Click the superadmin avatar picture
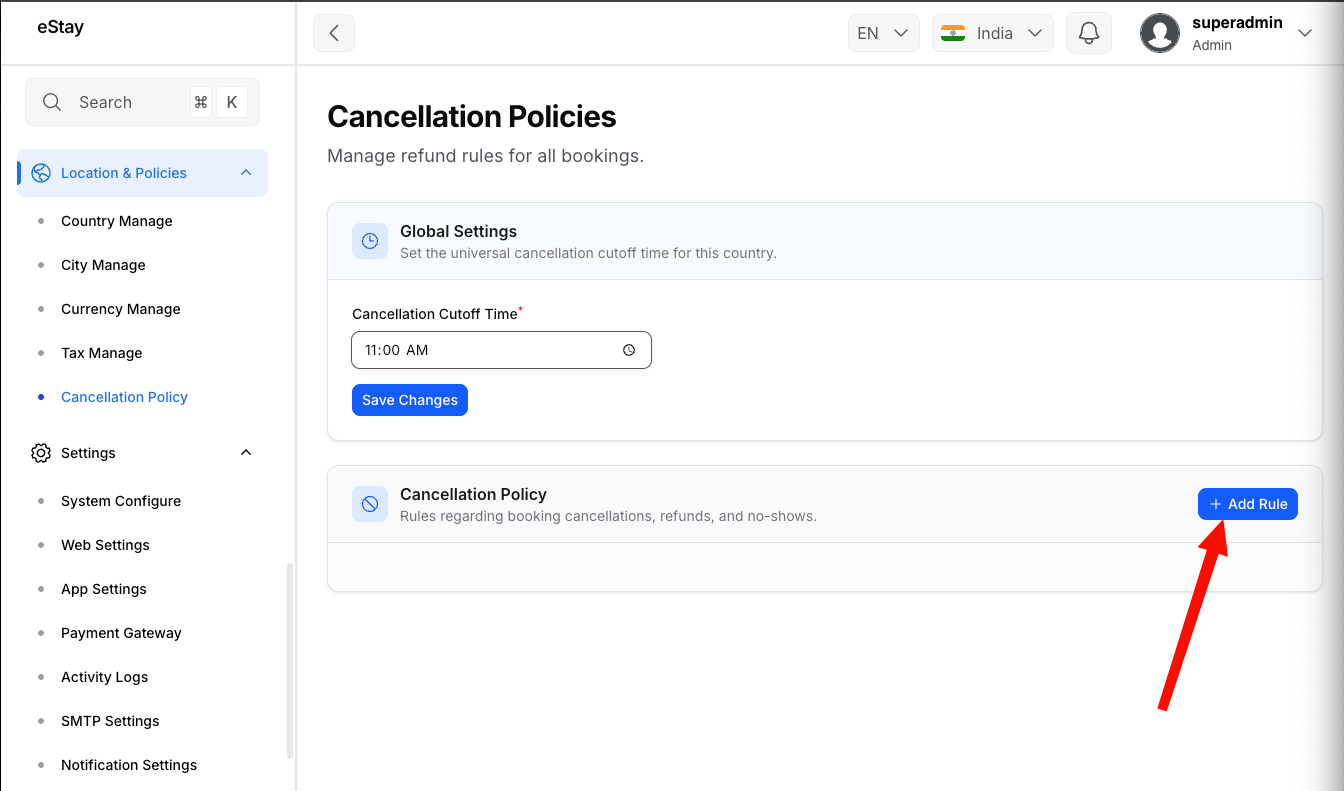Viewport: 1344px width, 791px height. pyautogui.click(x=1160, y=33)
